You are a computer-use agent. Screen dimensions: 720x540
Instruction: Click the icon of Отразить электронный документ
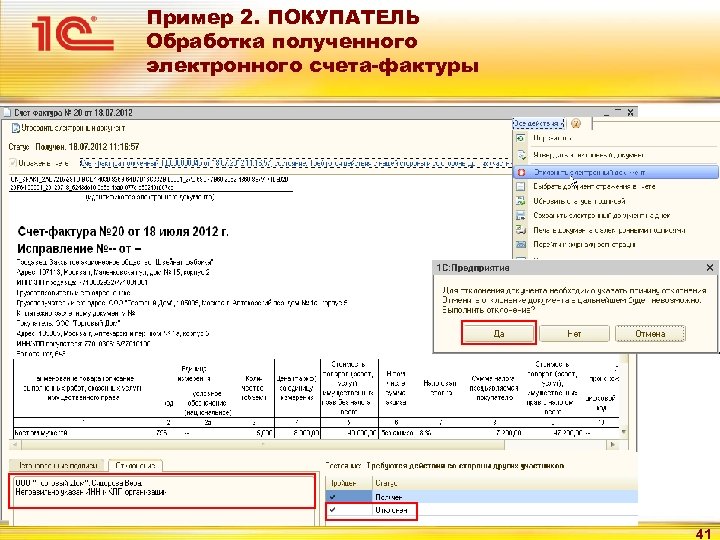point(15,129)
